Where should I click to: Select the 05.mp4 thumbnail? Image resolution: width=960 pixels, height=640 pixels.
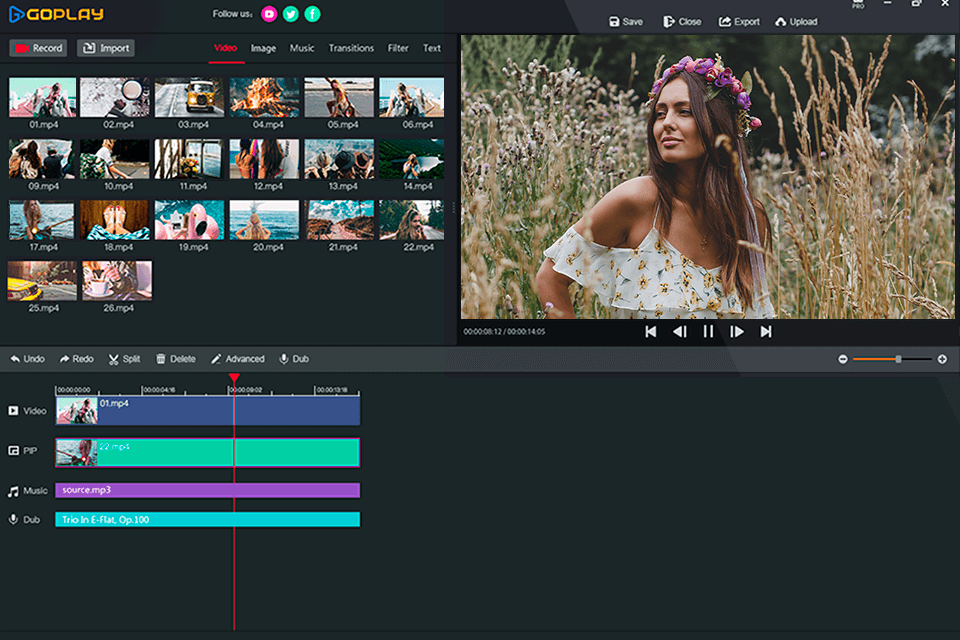338,97
